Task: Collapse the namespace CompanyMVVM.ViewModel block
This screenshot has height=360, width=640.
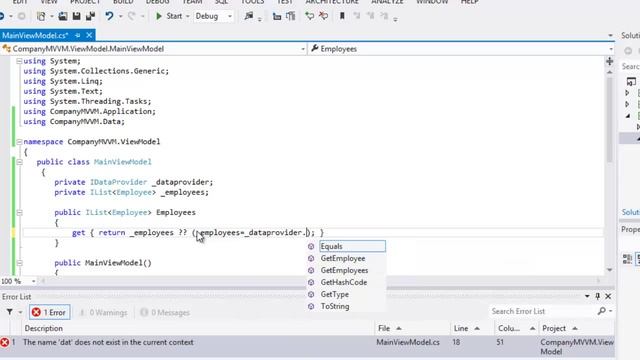Action: coord(19,142)
